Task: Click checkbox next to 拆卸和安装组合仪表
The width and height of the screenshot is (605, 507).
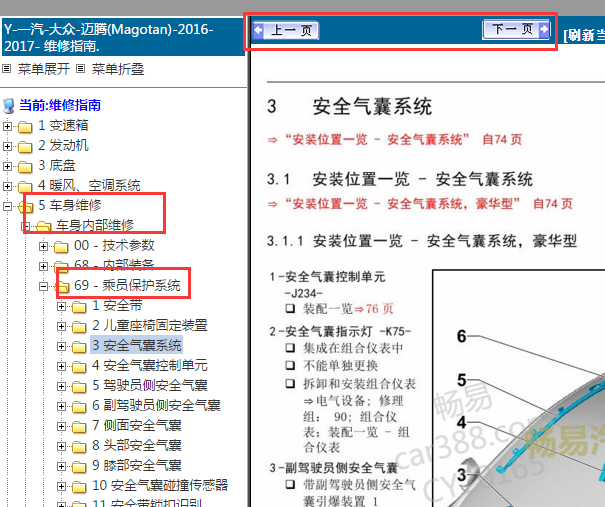Action: coord(290,384)
